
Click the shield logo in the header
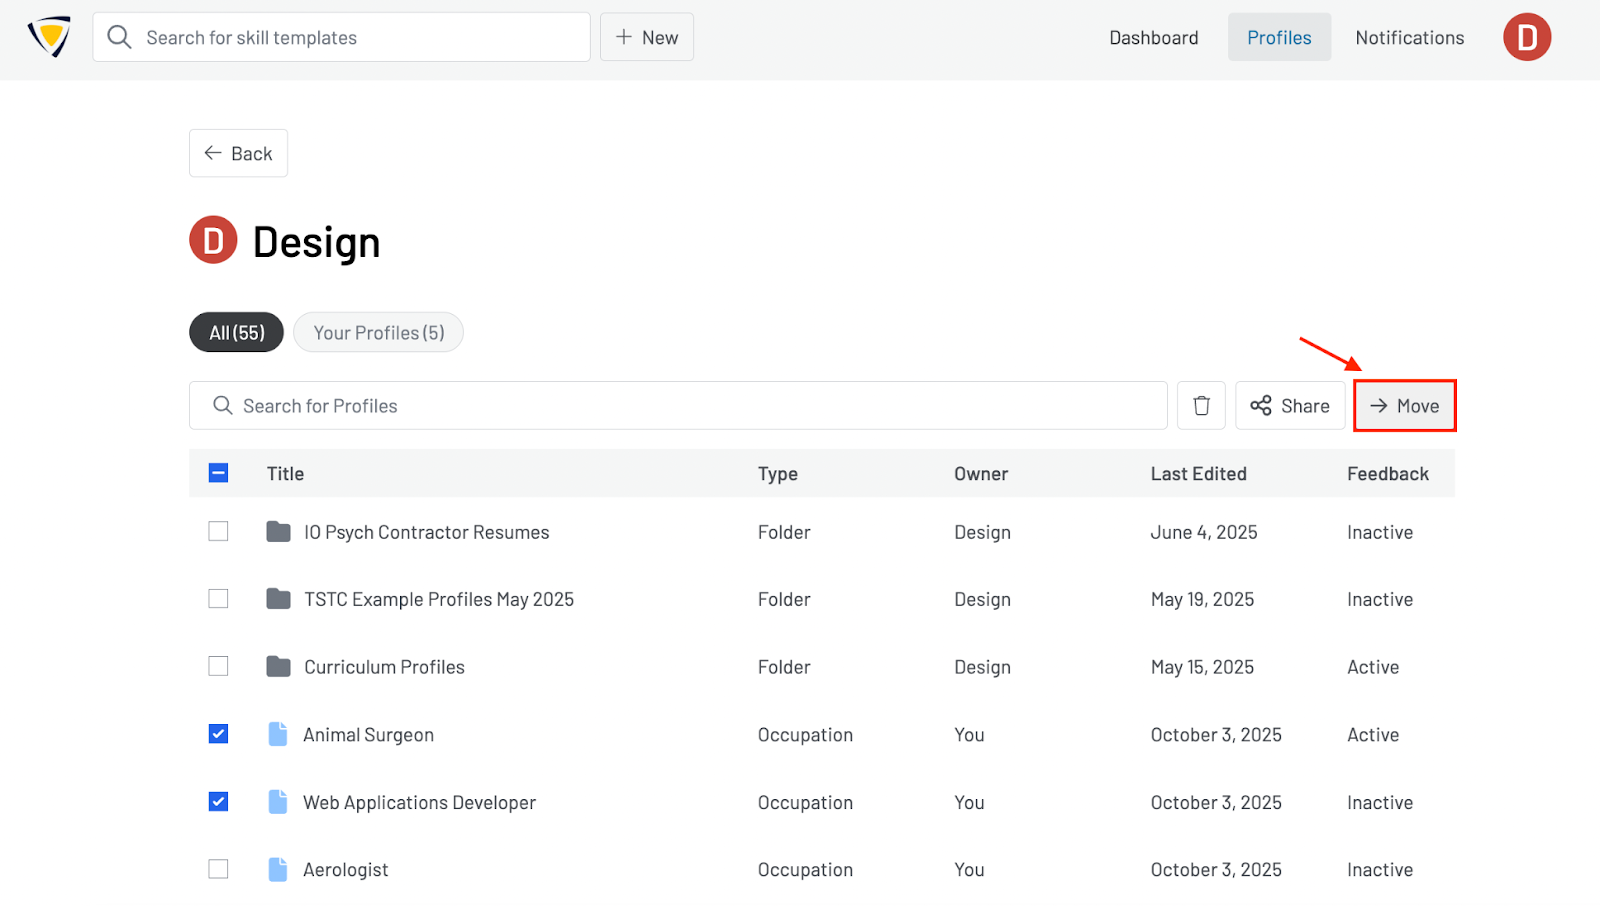point(49,37)
